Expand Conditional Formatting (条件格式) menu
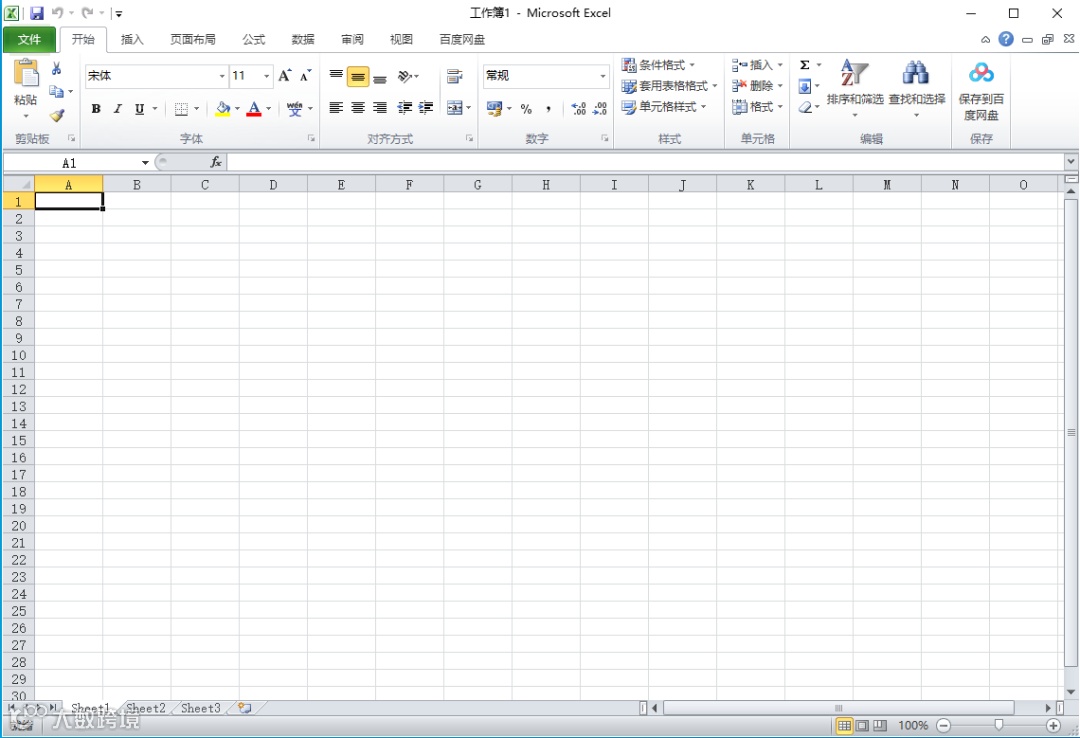 pos(658,65)
